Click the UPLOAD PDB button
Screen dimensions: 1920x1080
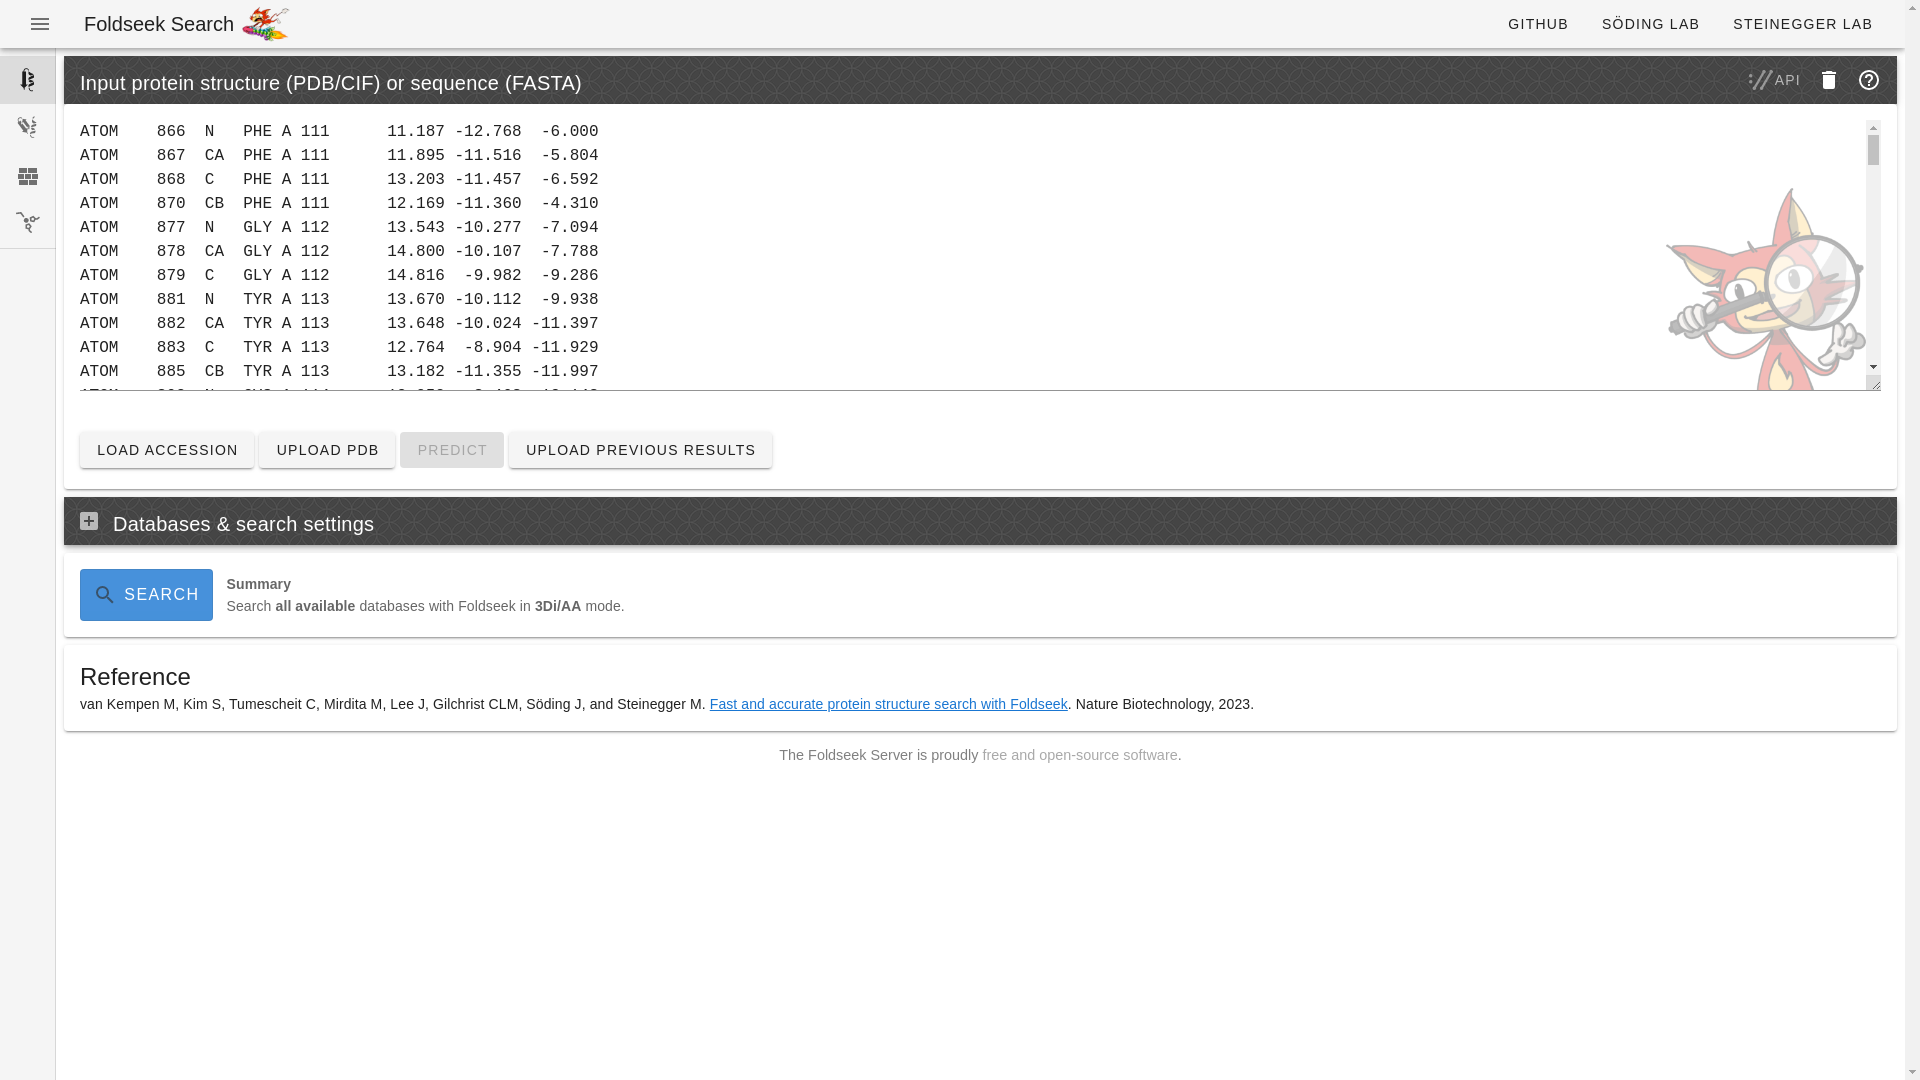327,450
